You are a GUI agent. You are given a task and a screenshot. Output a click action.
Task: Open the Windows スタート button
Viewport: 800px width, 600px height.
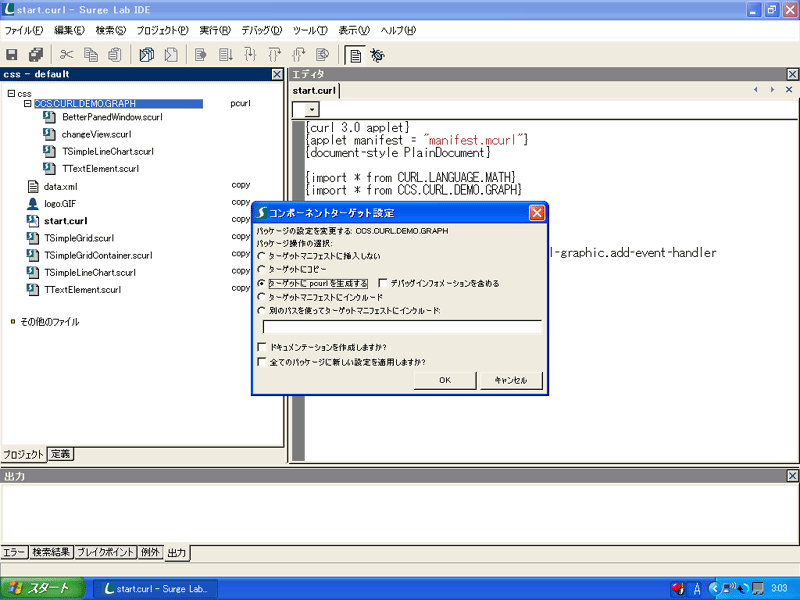click(37, 589)
